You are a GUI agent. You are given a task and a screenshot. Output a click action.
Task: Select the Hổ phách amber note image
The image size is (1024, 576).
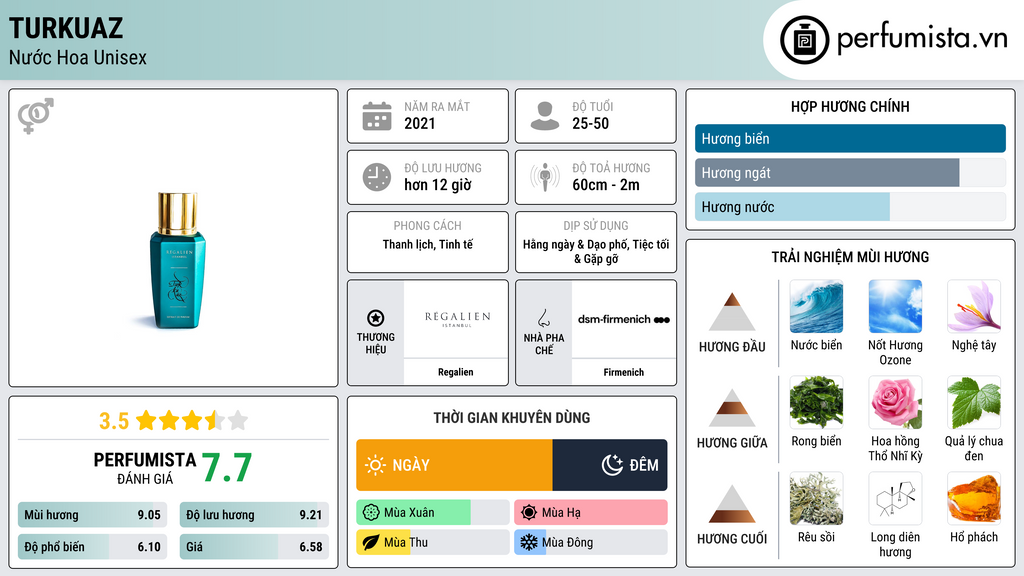pos(974,499)
